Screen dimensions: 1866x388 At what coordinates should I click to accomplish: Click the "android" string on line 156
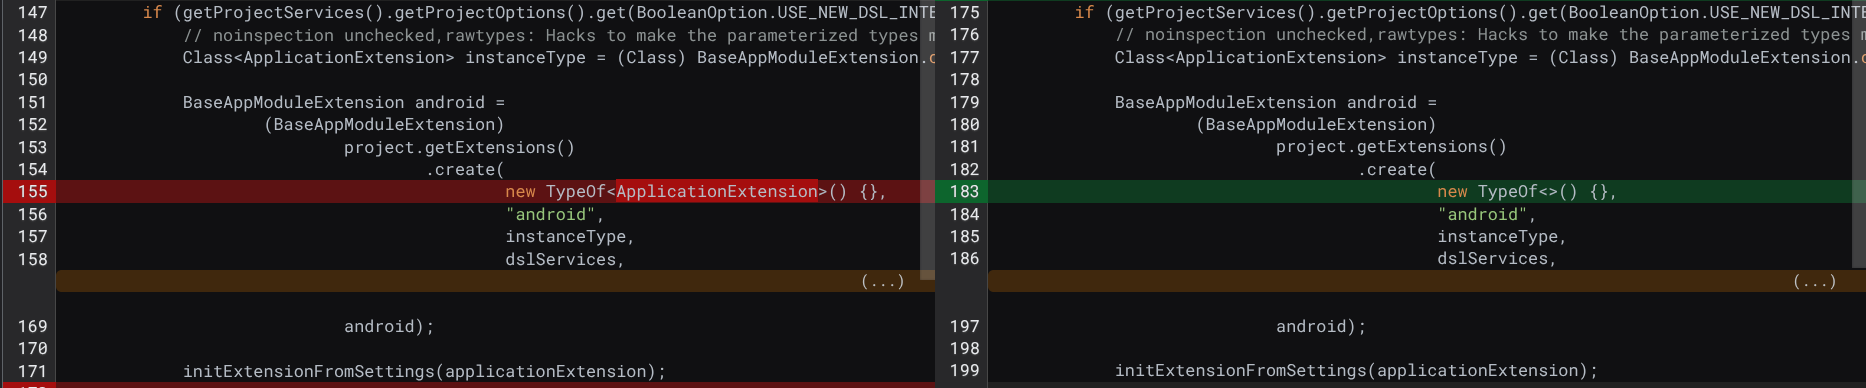pos(550,215)
